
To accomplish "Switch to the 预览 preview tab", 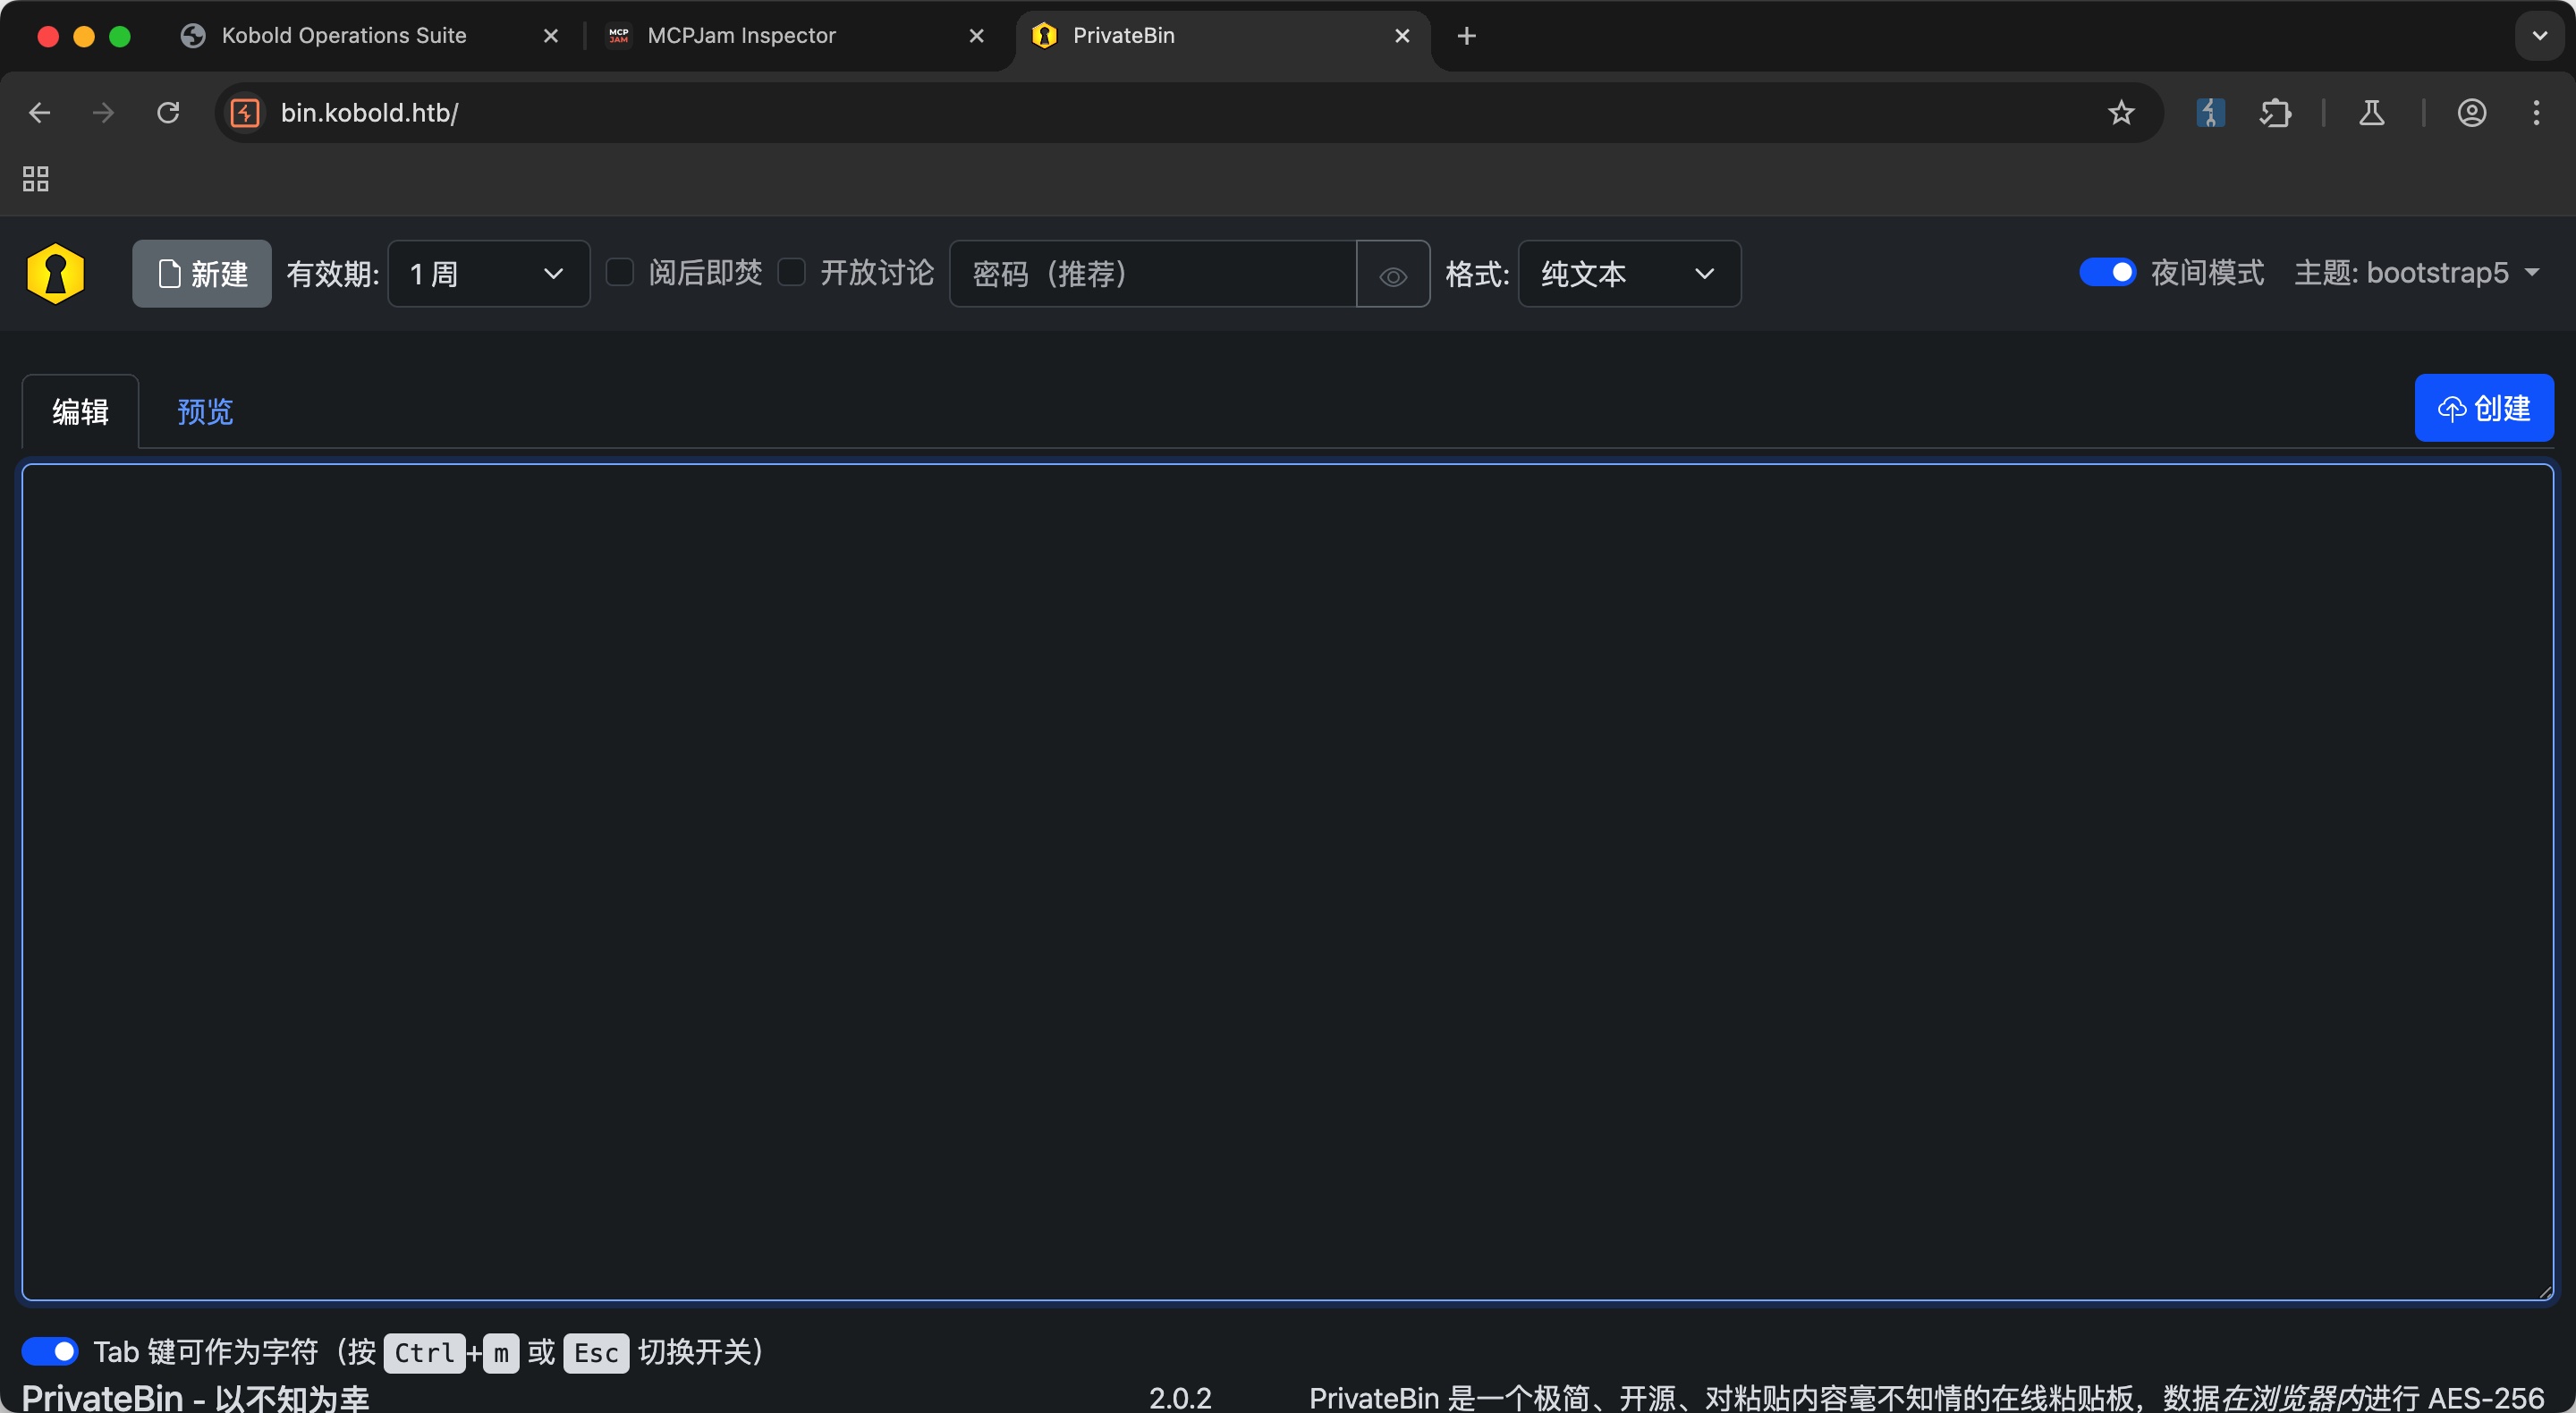I will [205, 411].
